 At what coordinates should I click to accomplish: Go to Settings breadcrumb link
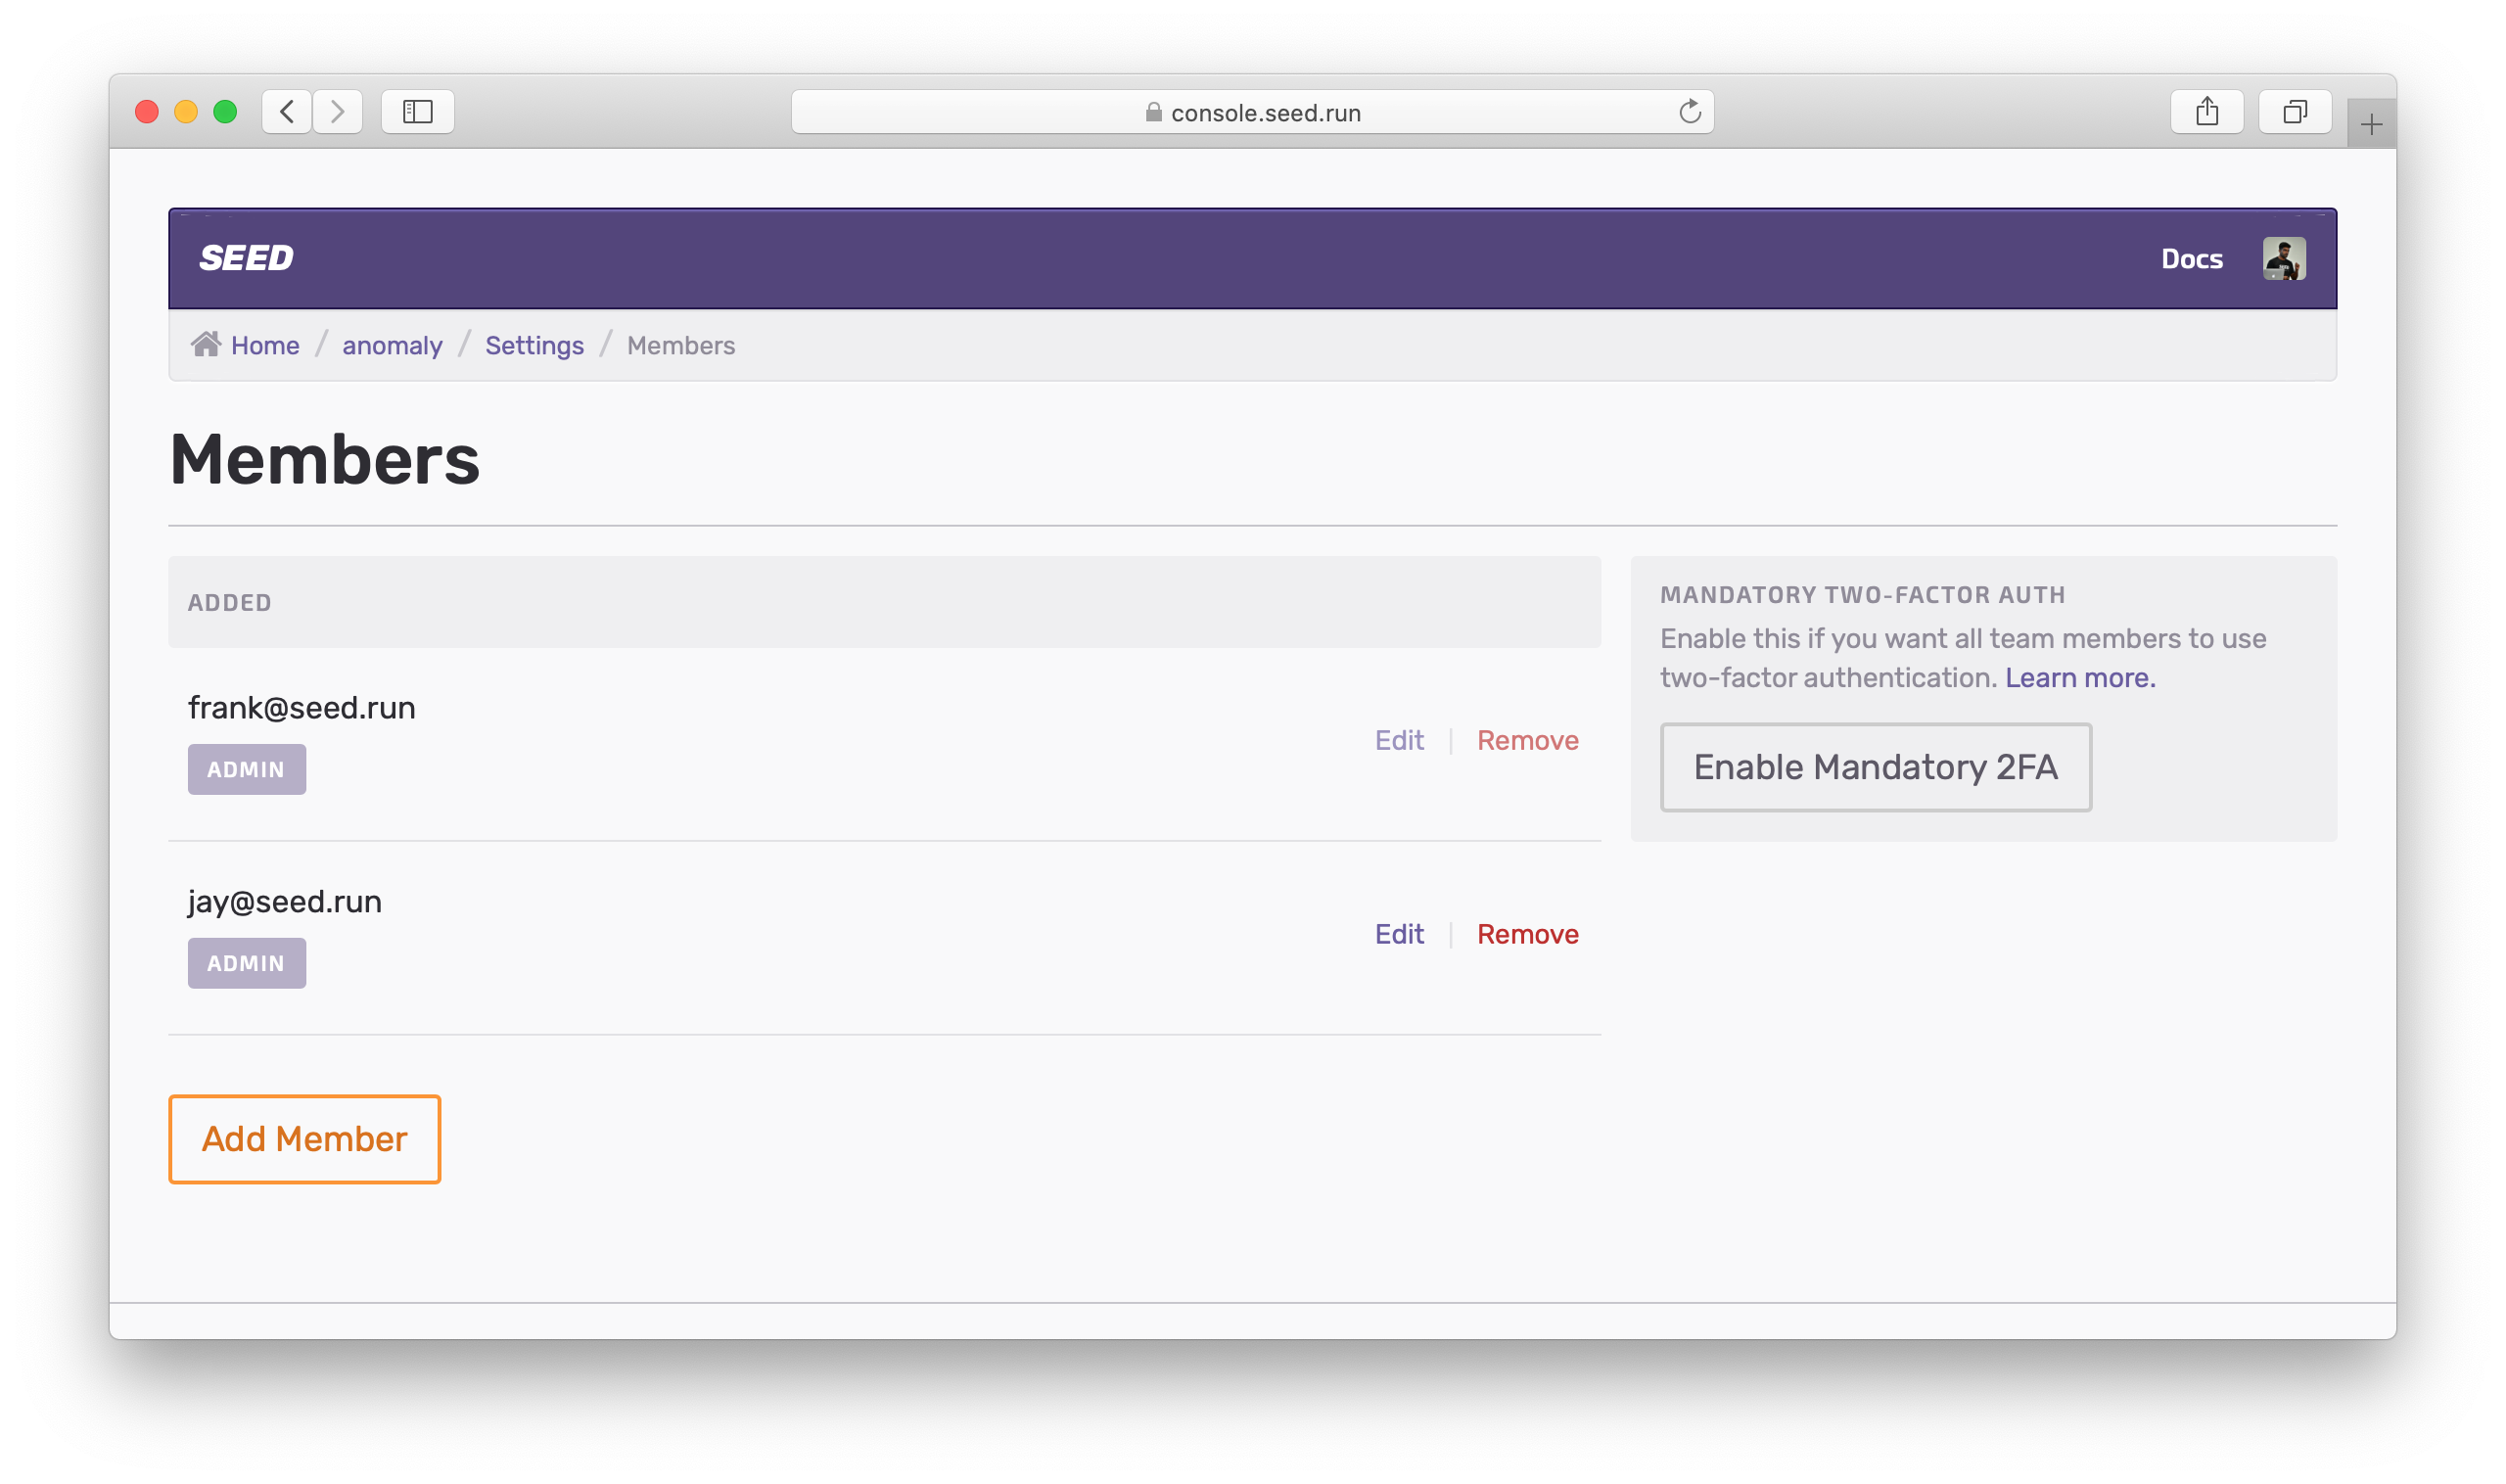[534, 345]
